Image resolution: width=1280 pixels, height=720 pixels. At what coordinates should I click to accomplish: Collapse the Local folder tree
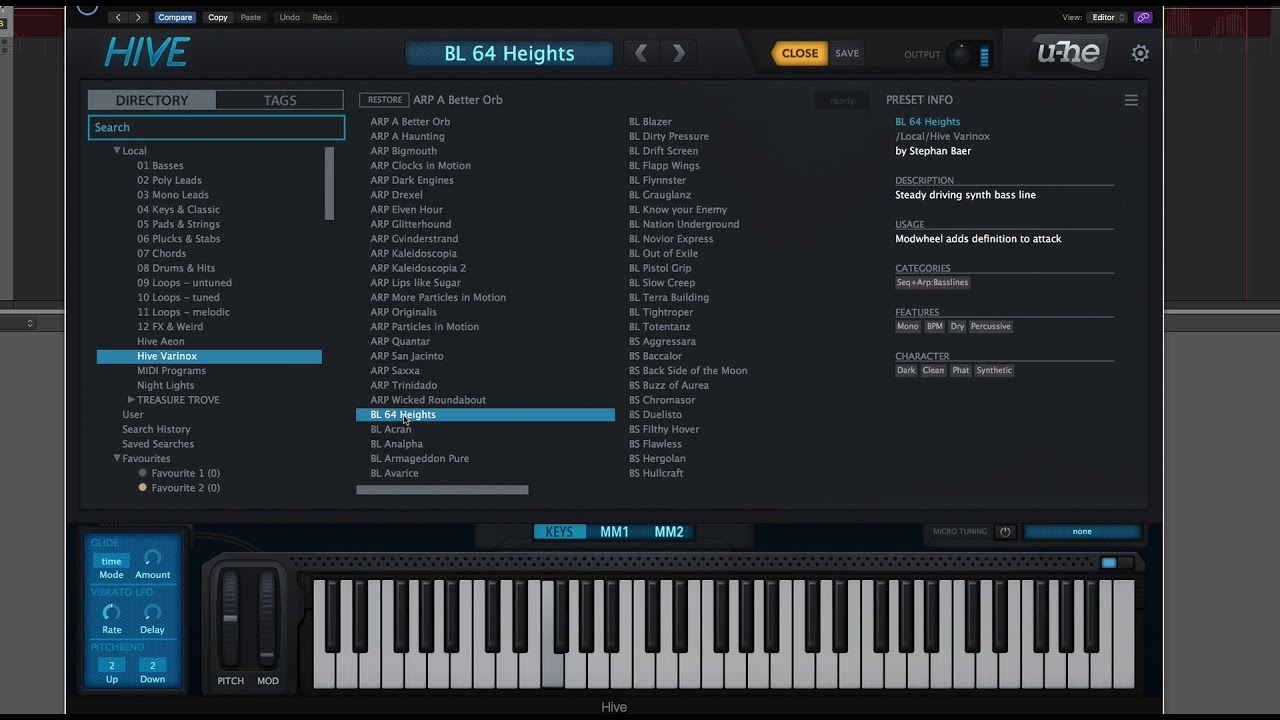[x=117, y=151]
